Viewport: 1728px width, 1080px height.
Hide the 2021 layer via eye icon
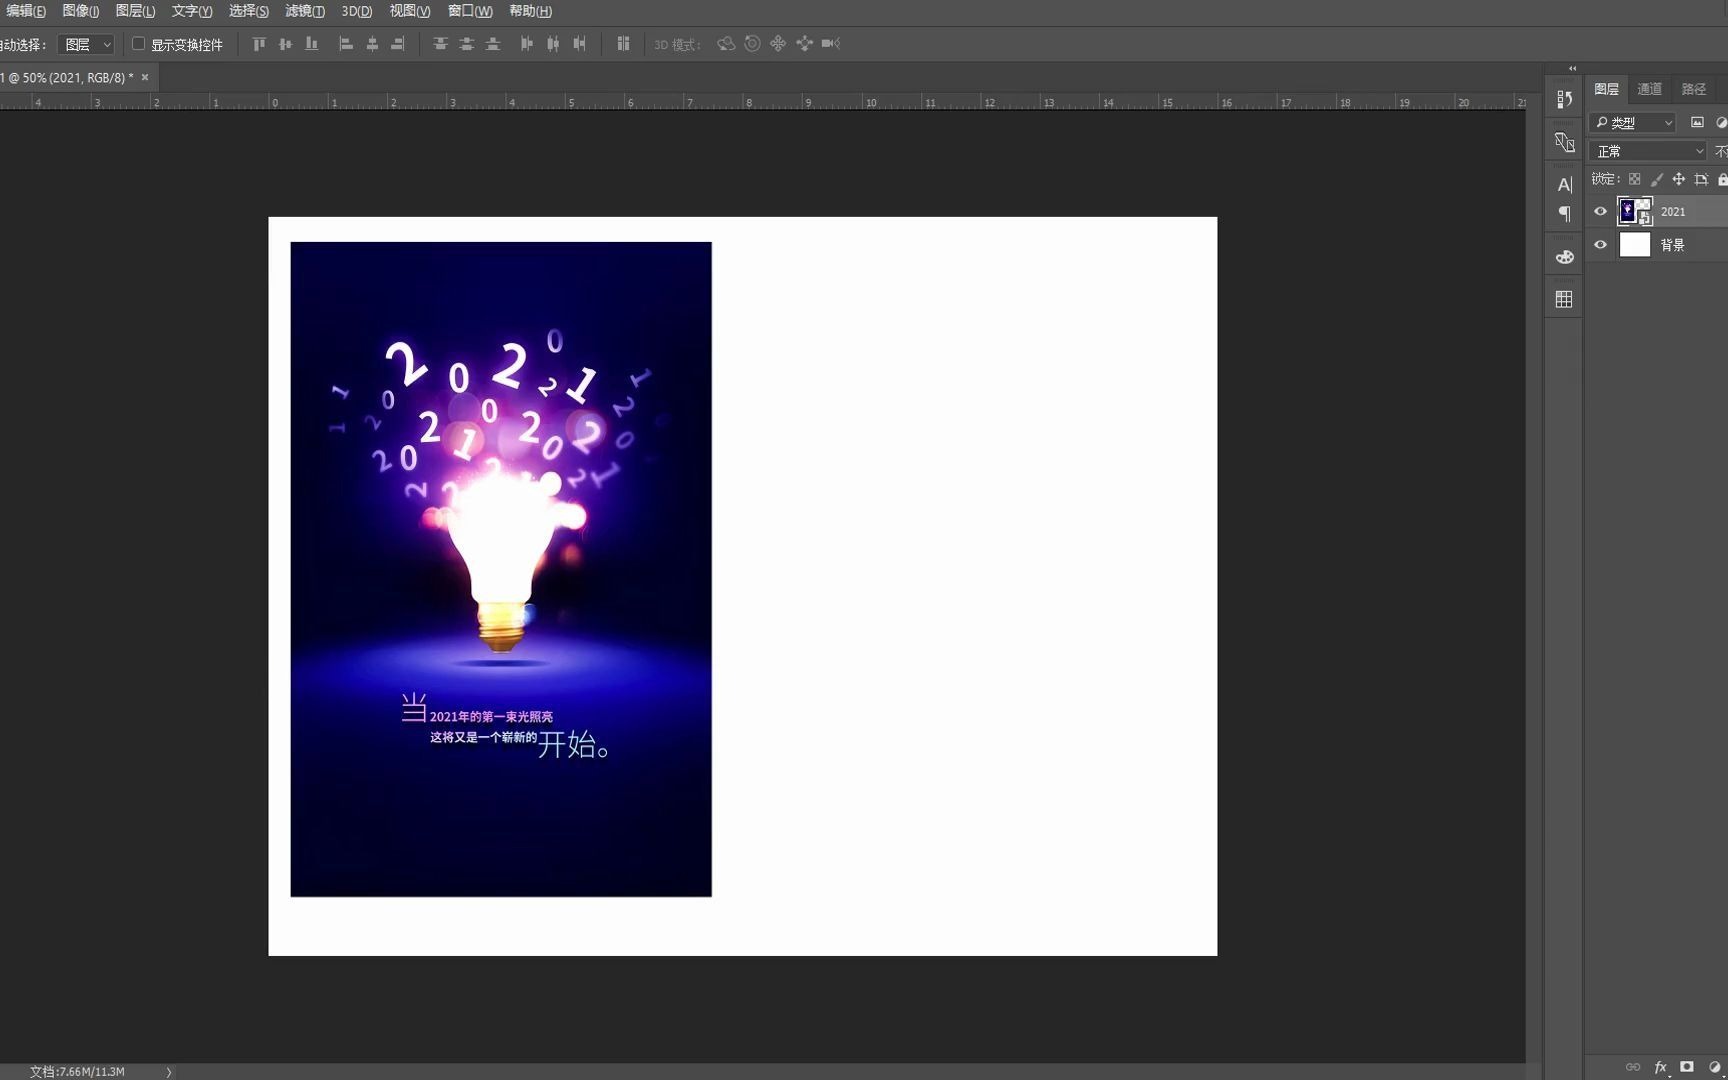pos(1600,211)
